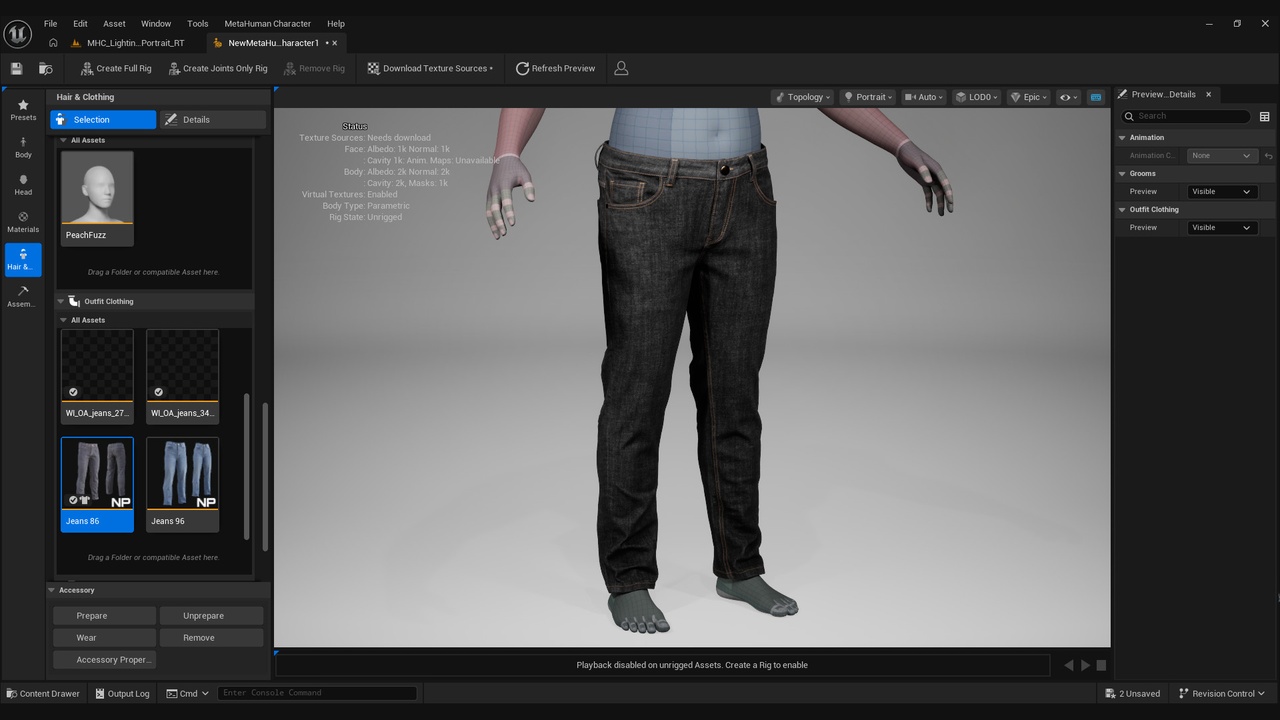
Task: Collapse All Assets under Outfit Clothing
Action: tap(64, 320)
